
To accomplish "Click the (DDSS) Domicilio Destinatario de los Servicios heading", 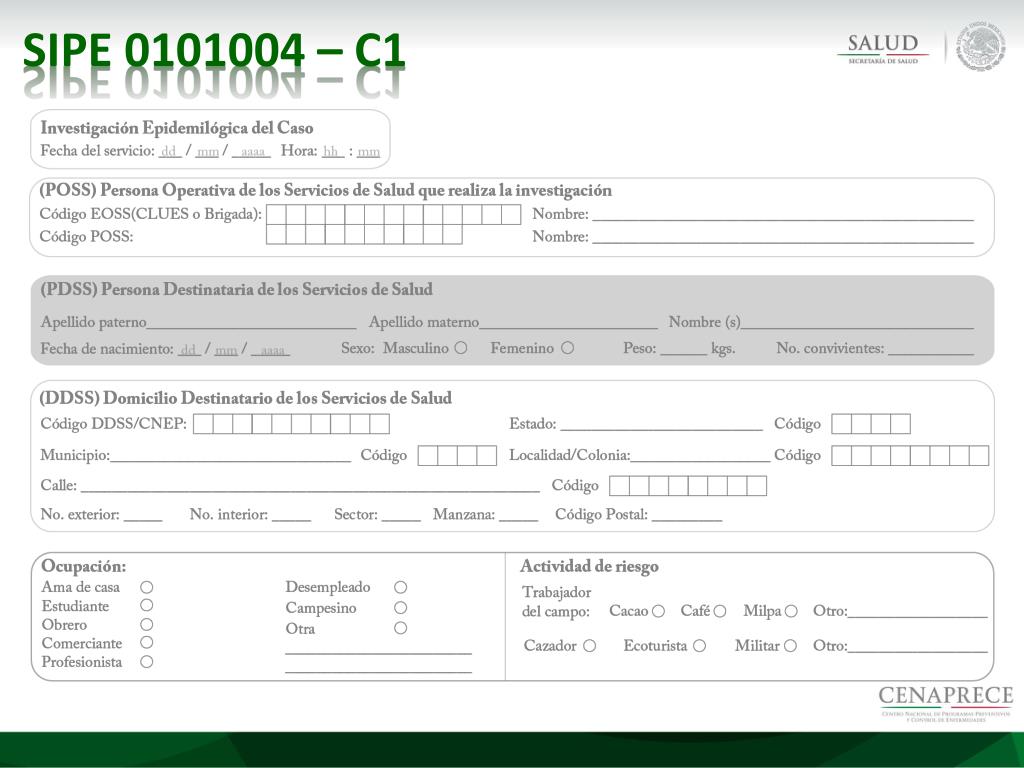I will pos(246,398).
